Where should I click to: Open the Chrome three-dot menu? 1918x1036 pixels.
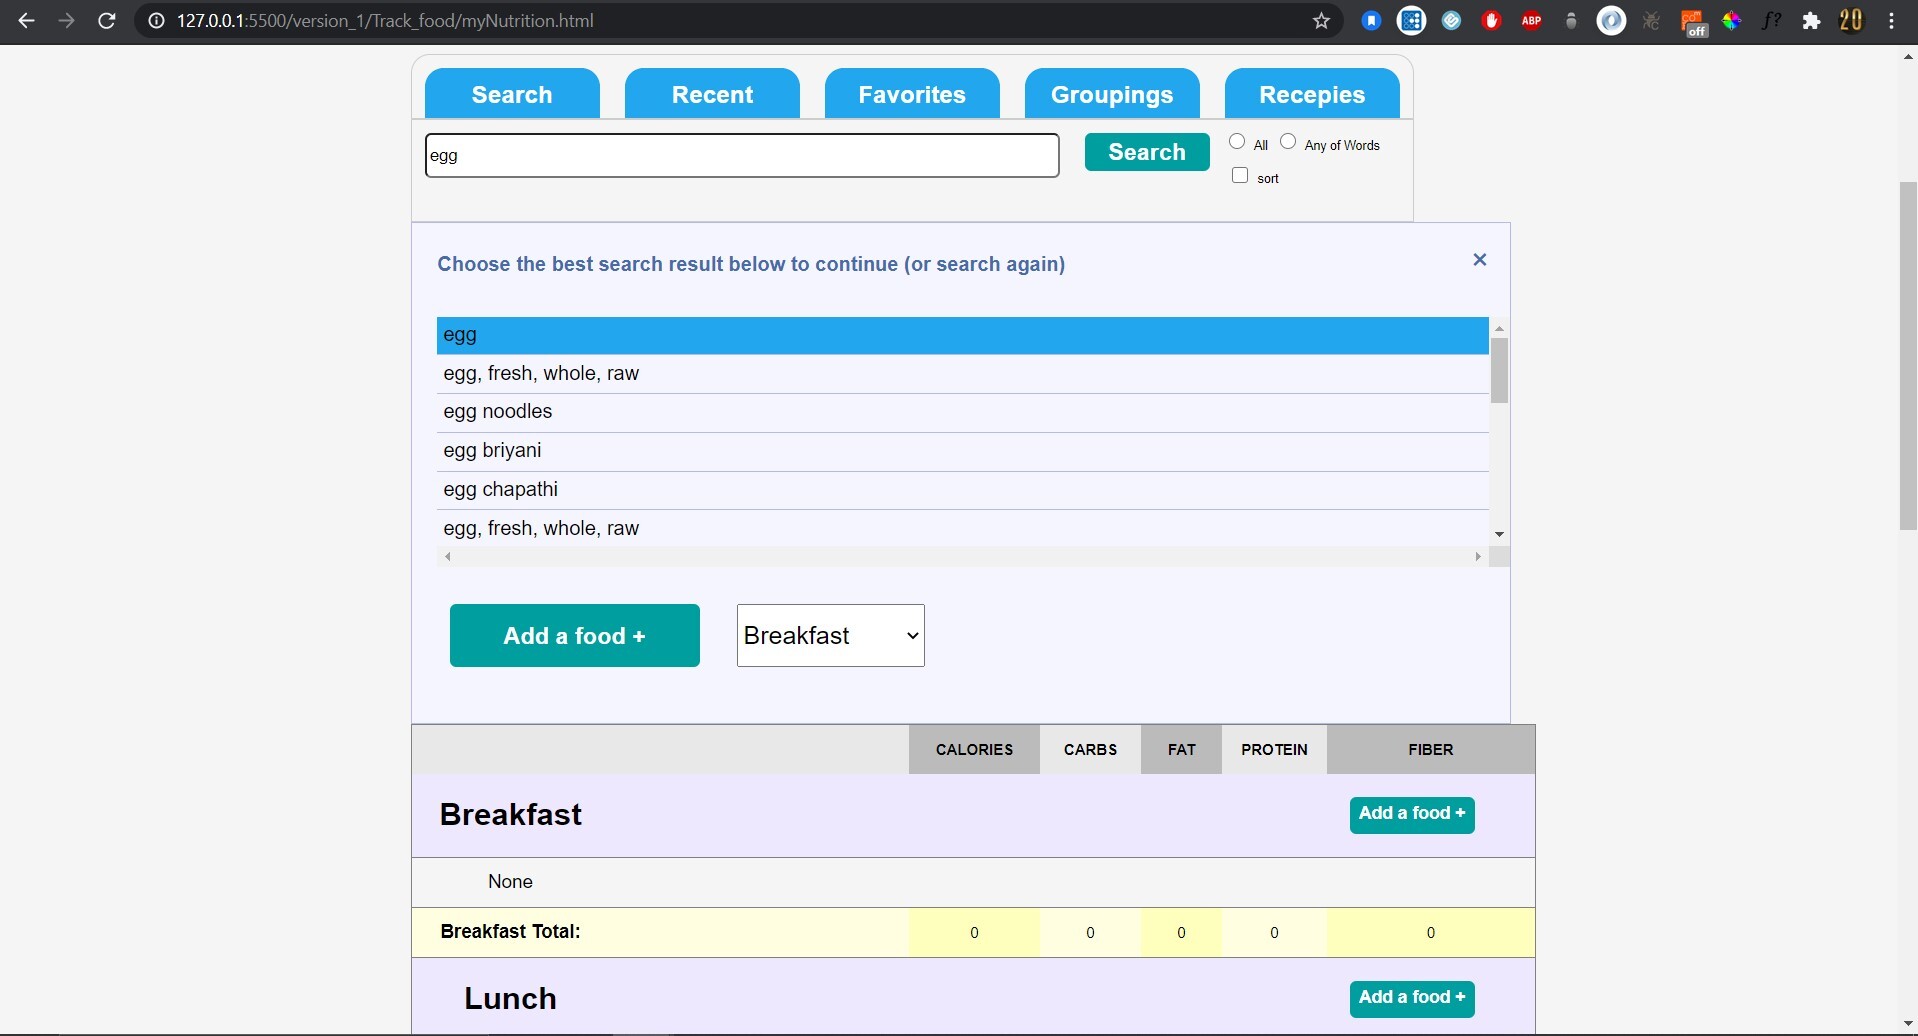[x=1892, y=21]
